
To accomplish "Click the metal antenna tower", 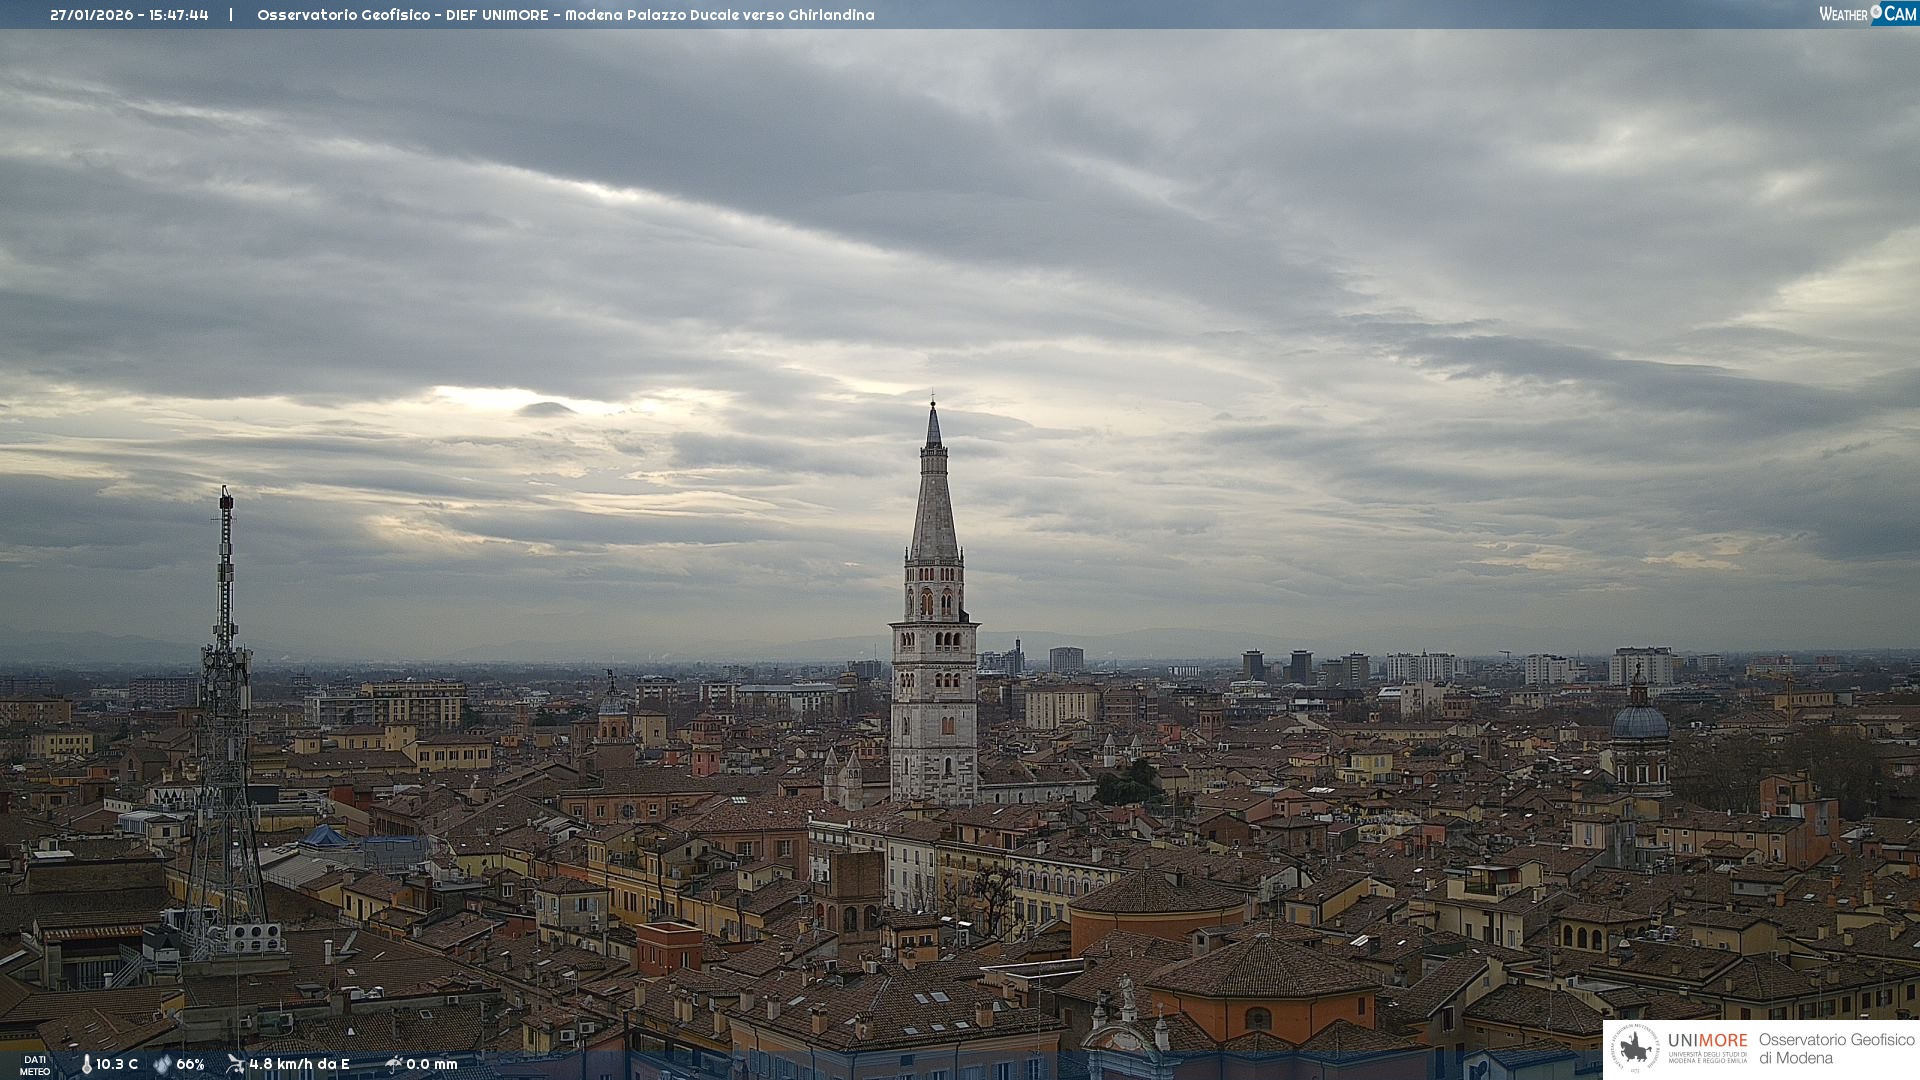I will coord(225,700).
